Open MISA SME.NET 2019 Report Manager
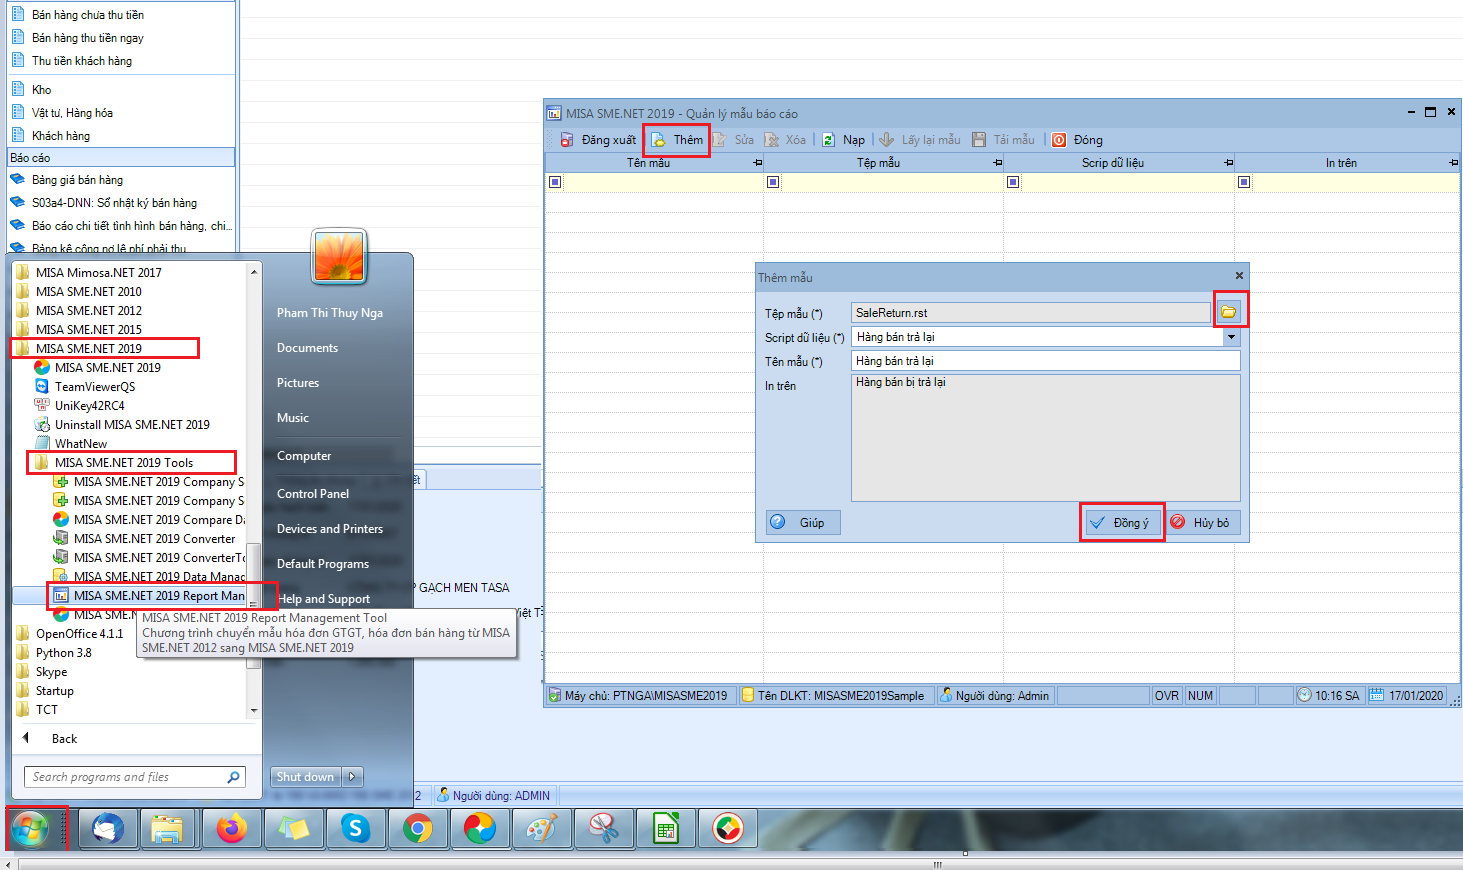This screenshot has width=1463, height=870. (x=148, y=596)
